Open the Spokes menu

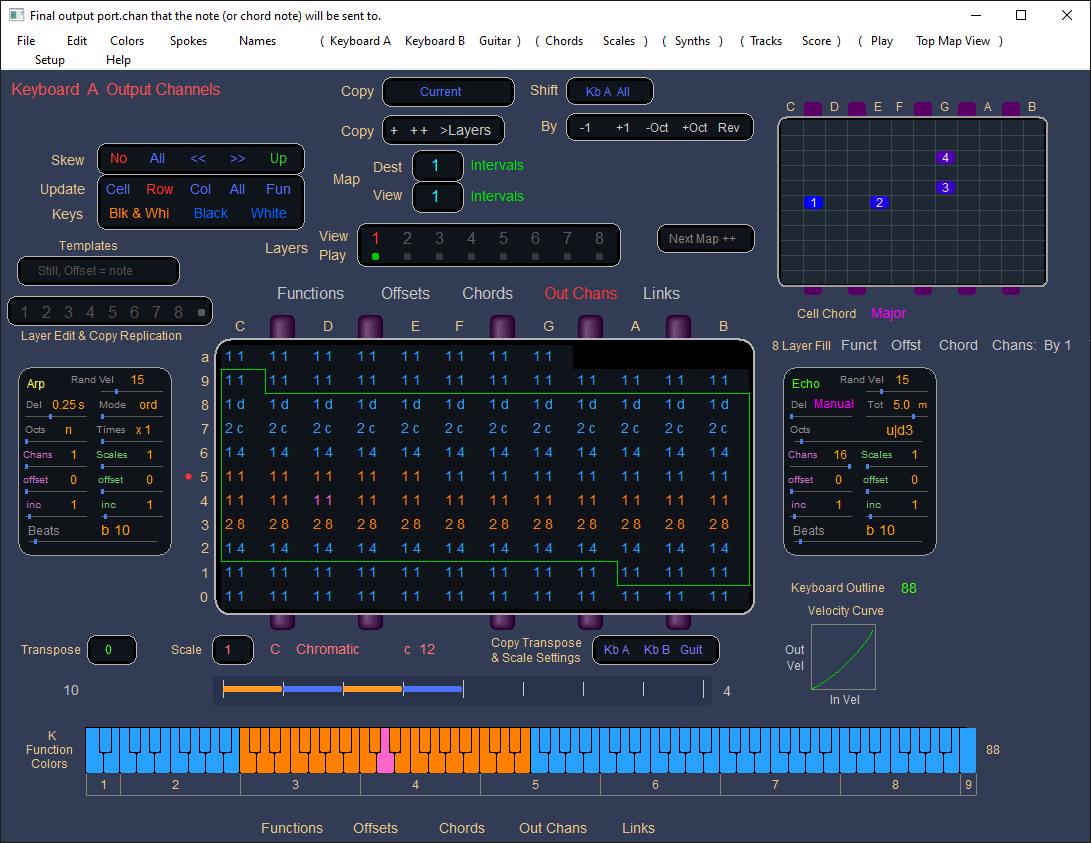pos(188,41)
